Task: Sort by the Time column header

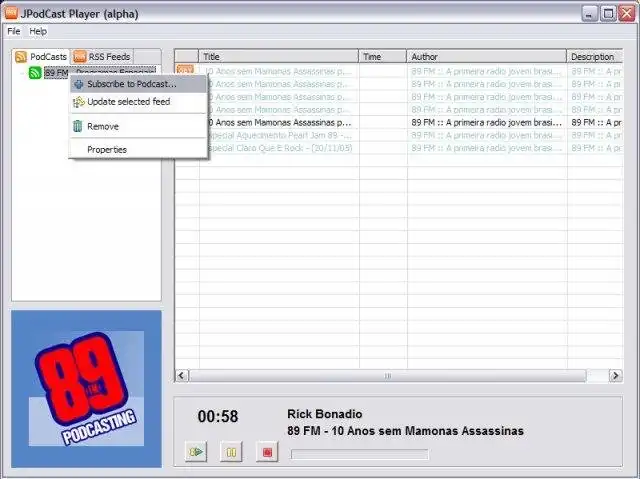Action: tap(383, 57)
